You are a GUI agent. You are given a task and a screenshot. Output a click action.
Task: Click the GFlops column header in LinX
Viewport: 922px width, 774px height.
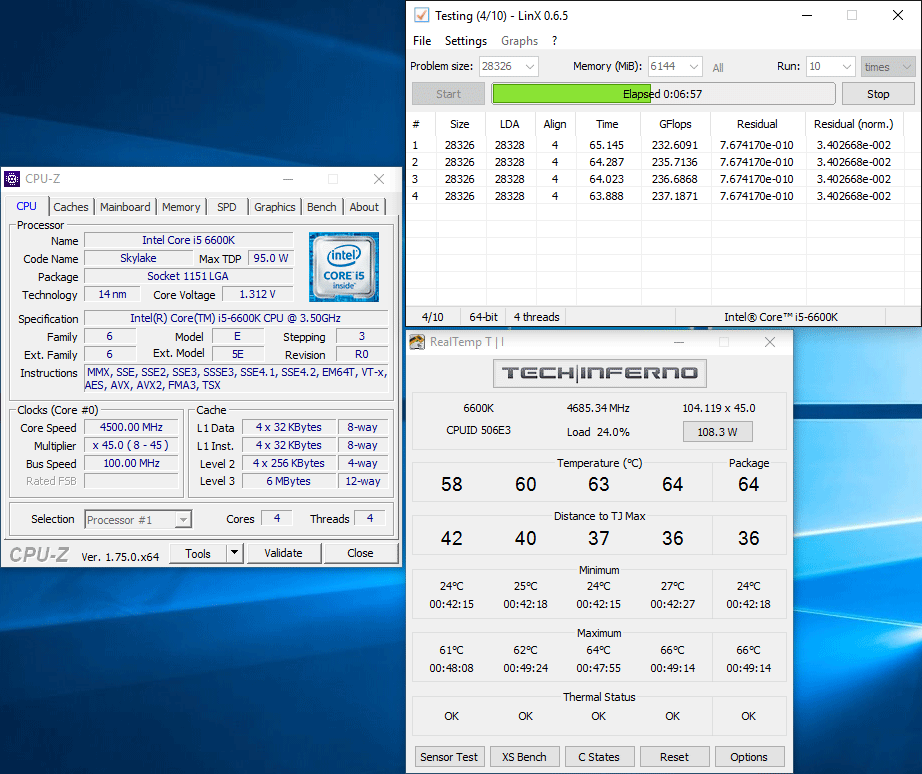pyautogui.click(x=675, y=124)
